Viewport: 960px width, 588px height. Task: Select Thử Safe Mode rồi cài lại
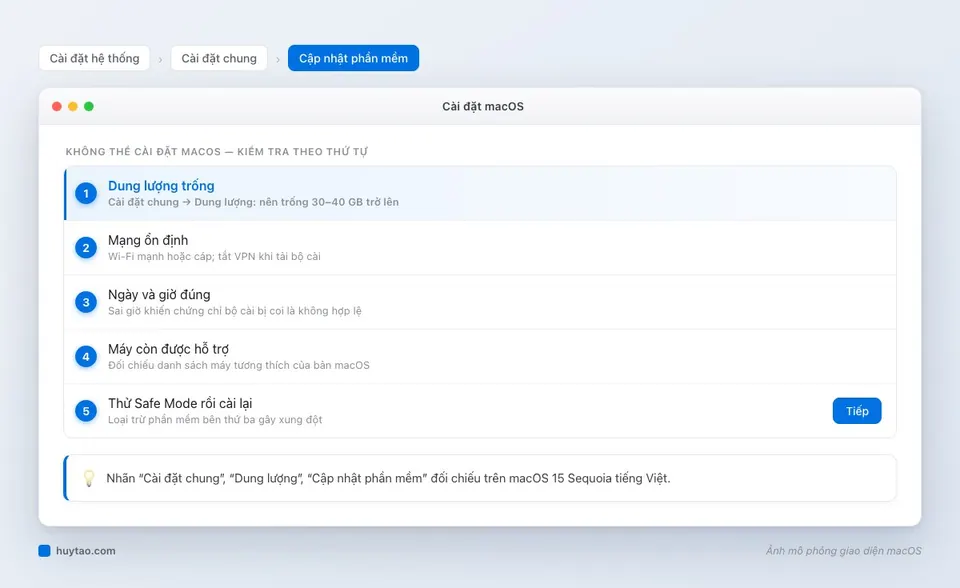480,411
